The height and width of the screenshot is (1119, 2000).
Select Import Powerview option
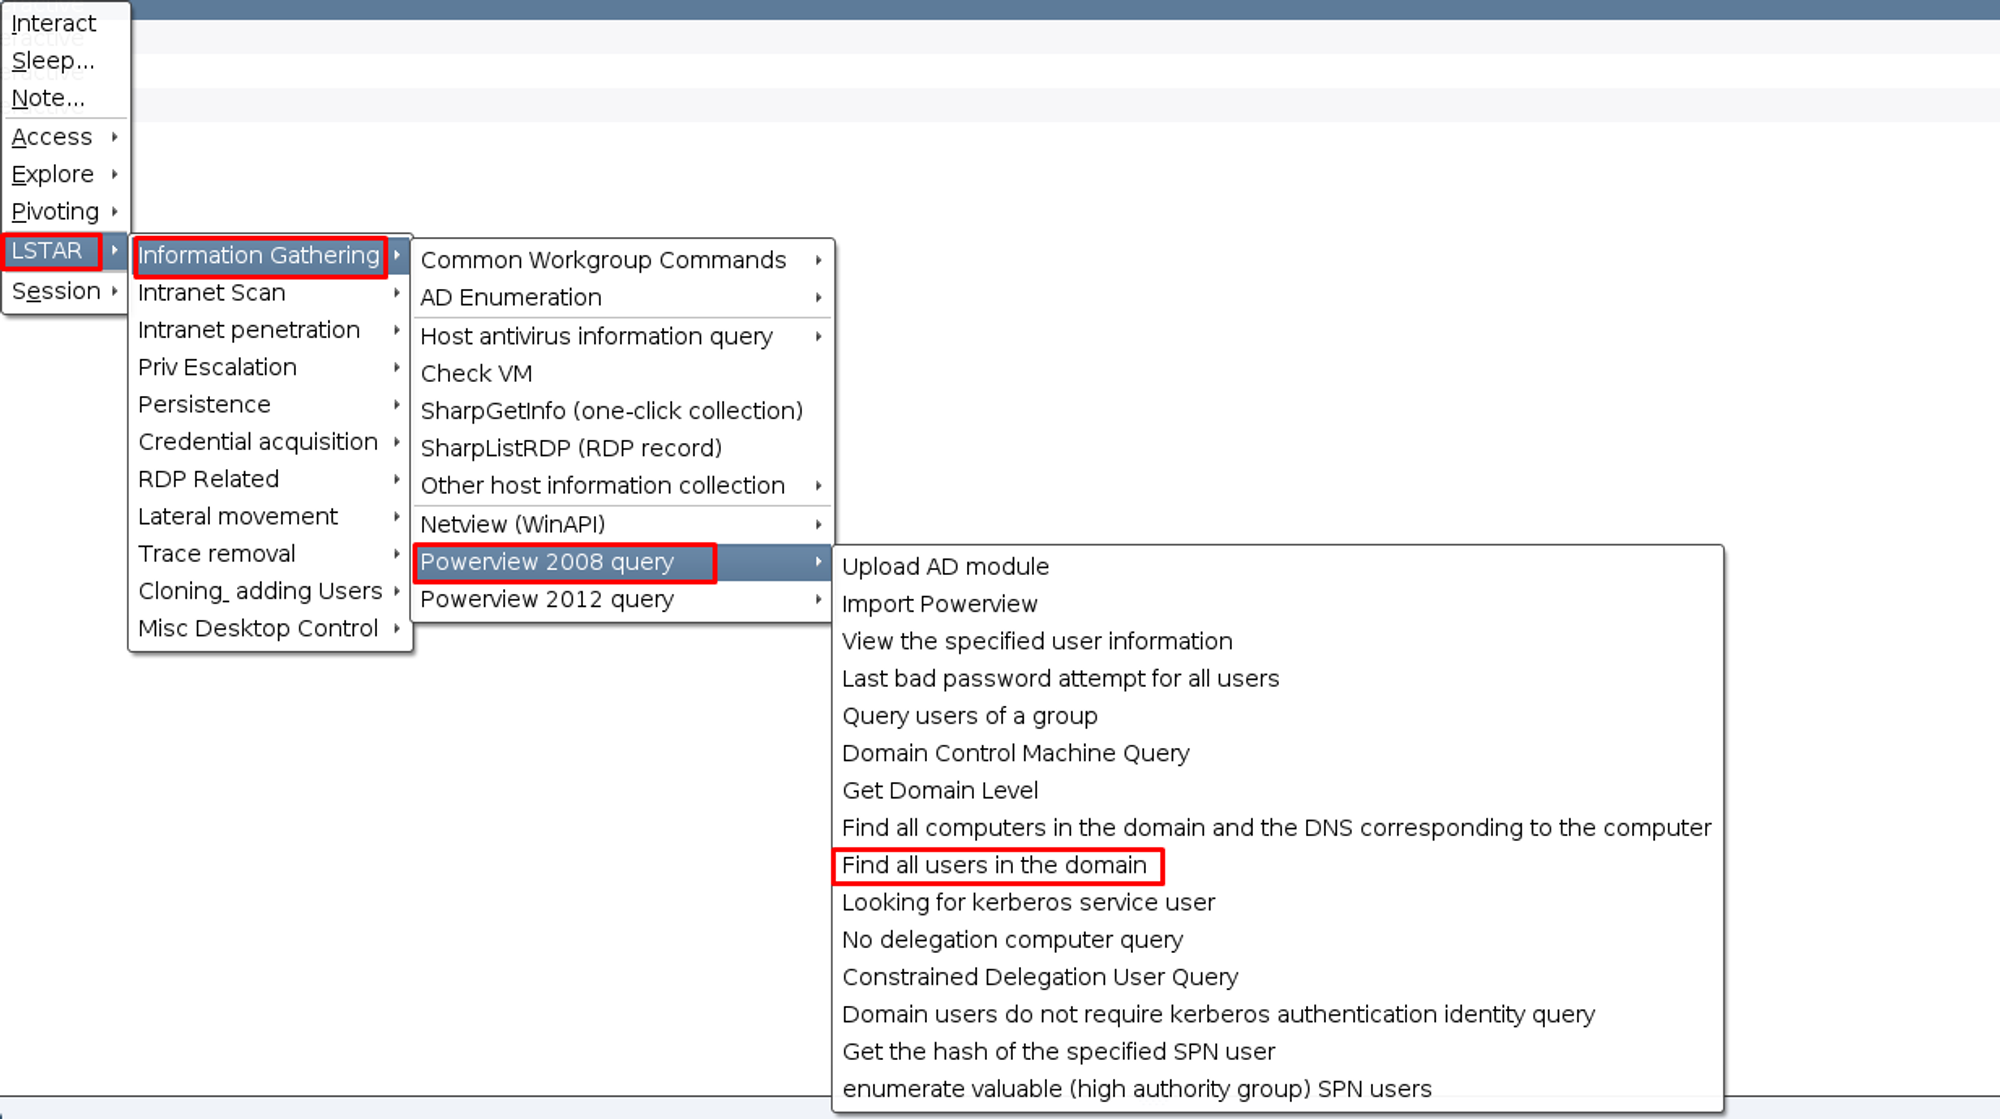coord(941,603)
